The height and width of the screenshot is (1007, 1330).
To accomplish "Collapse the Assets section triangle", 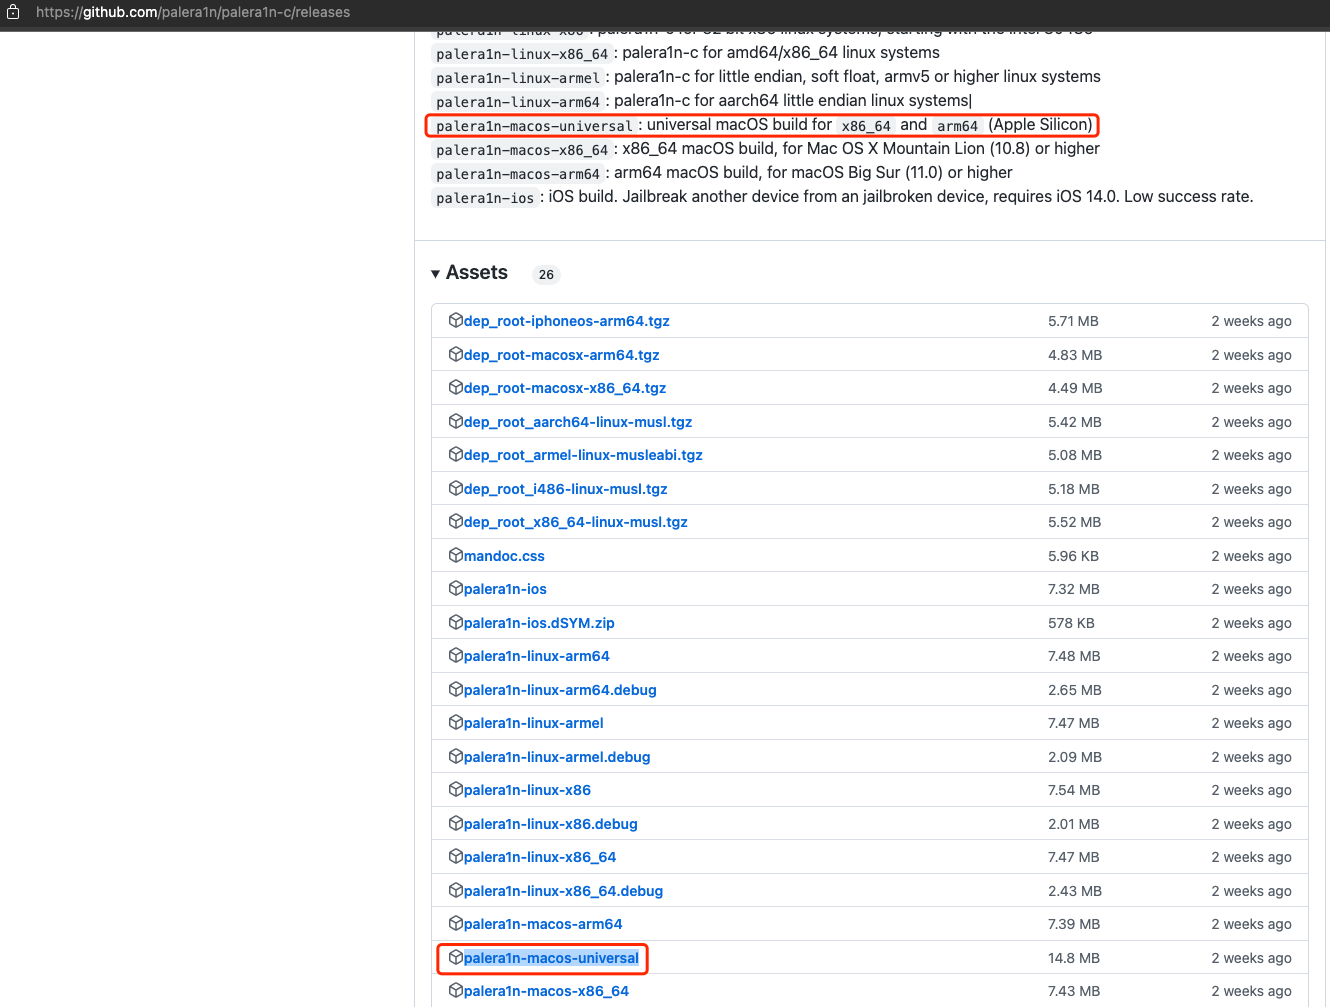I will click(x=435, y=274).
